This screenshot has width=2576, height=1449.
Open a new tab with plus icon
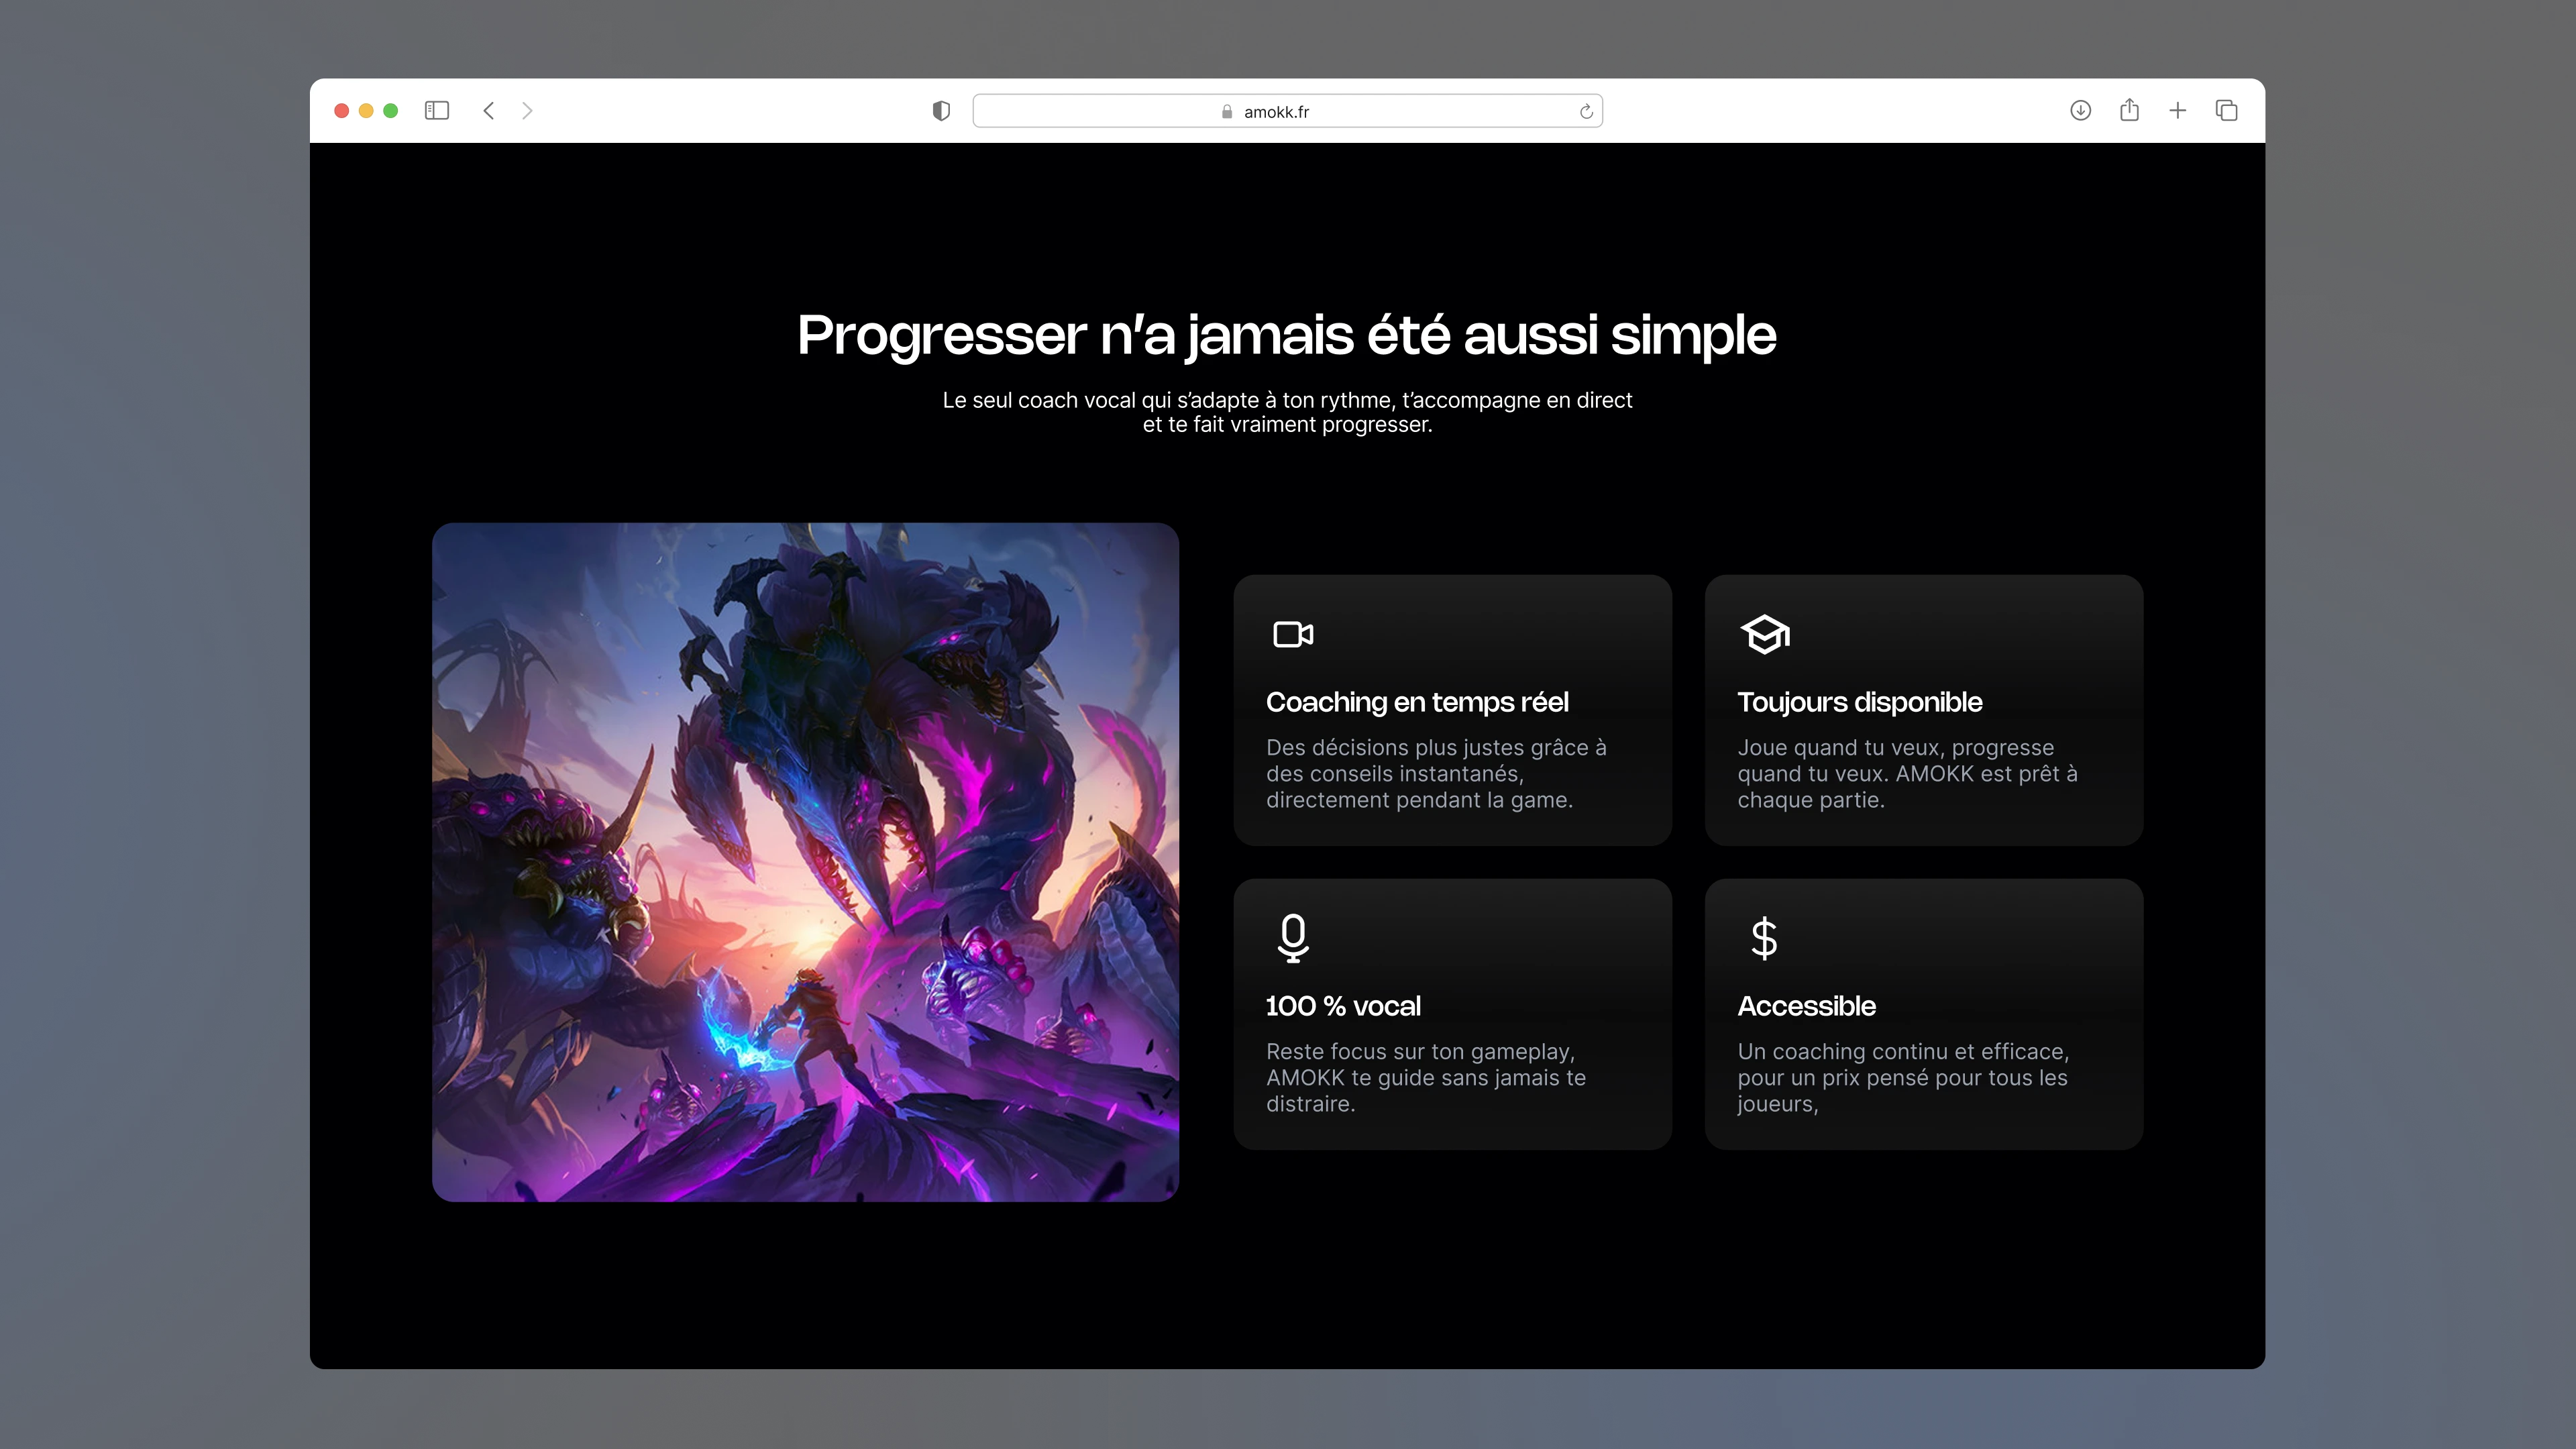click(x=2178, y=111)
